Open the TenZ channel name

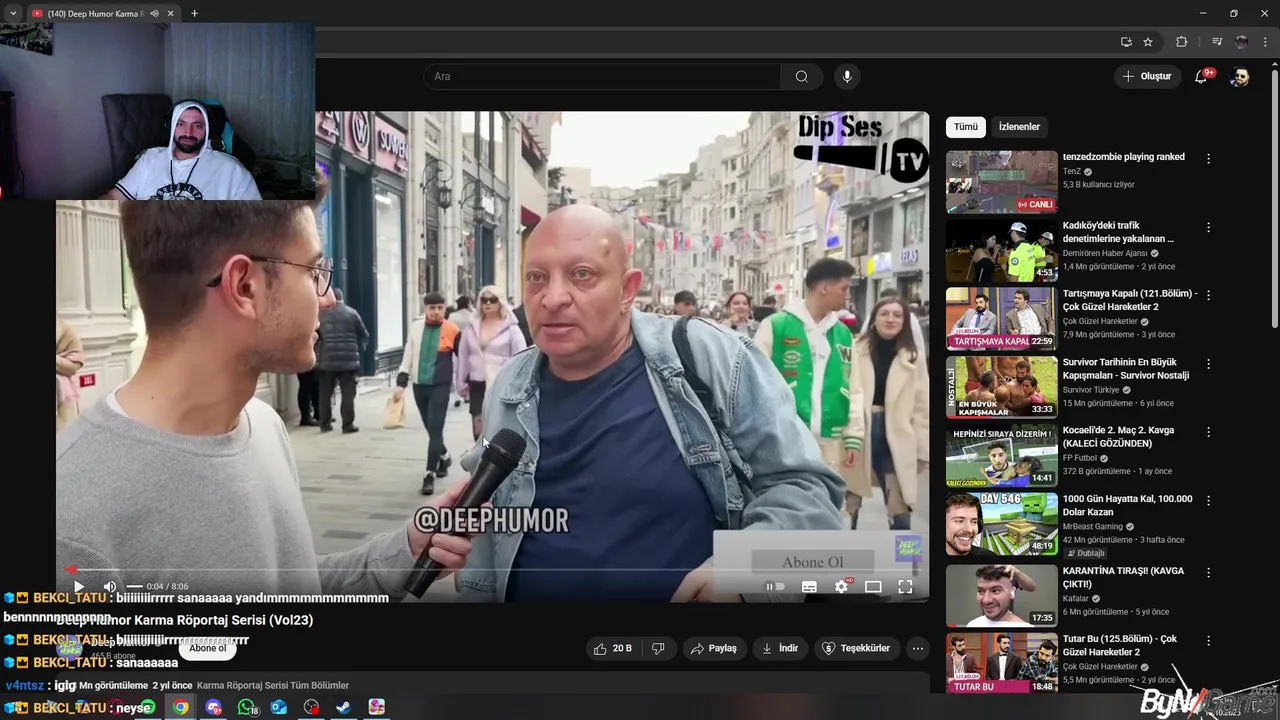[1071, 171]
